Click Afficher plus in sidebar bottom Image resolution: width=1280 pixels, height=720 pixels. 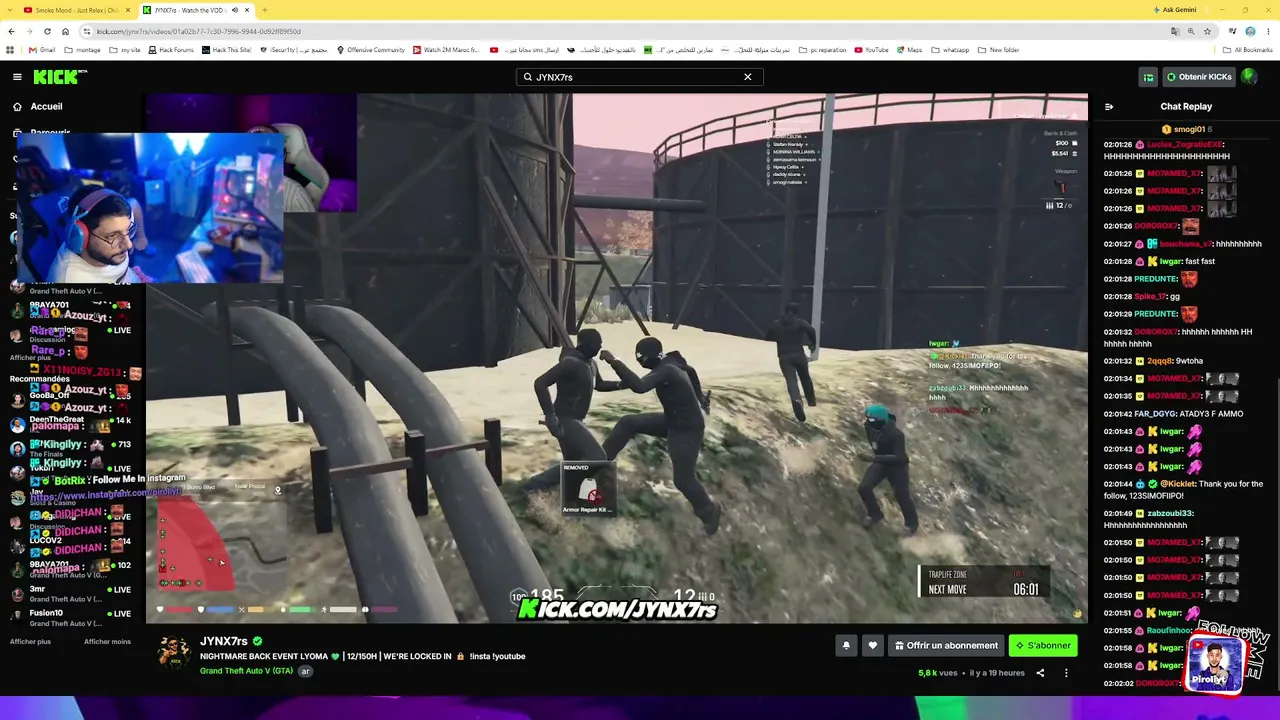pyautogui.click(x=30, y=642)
